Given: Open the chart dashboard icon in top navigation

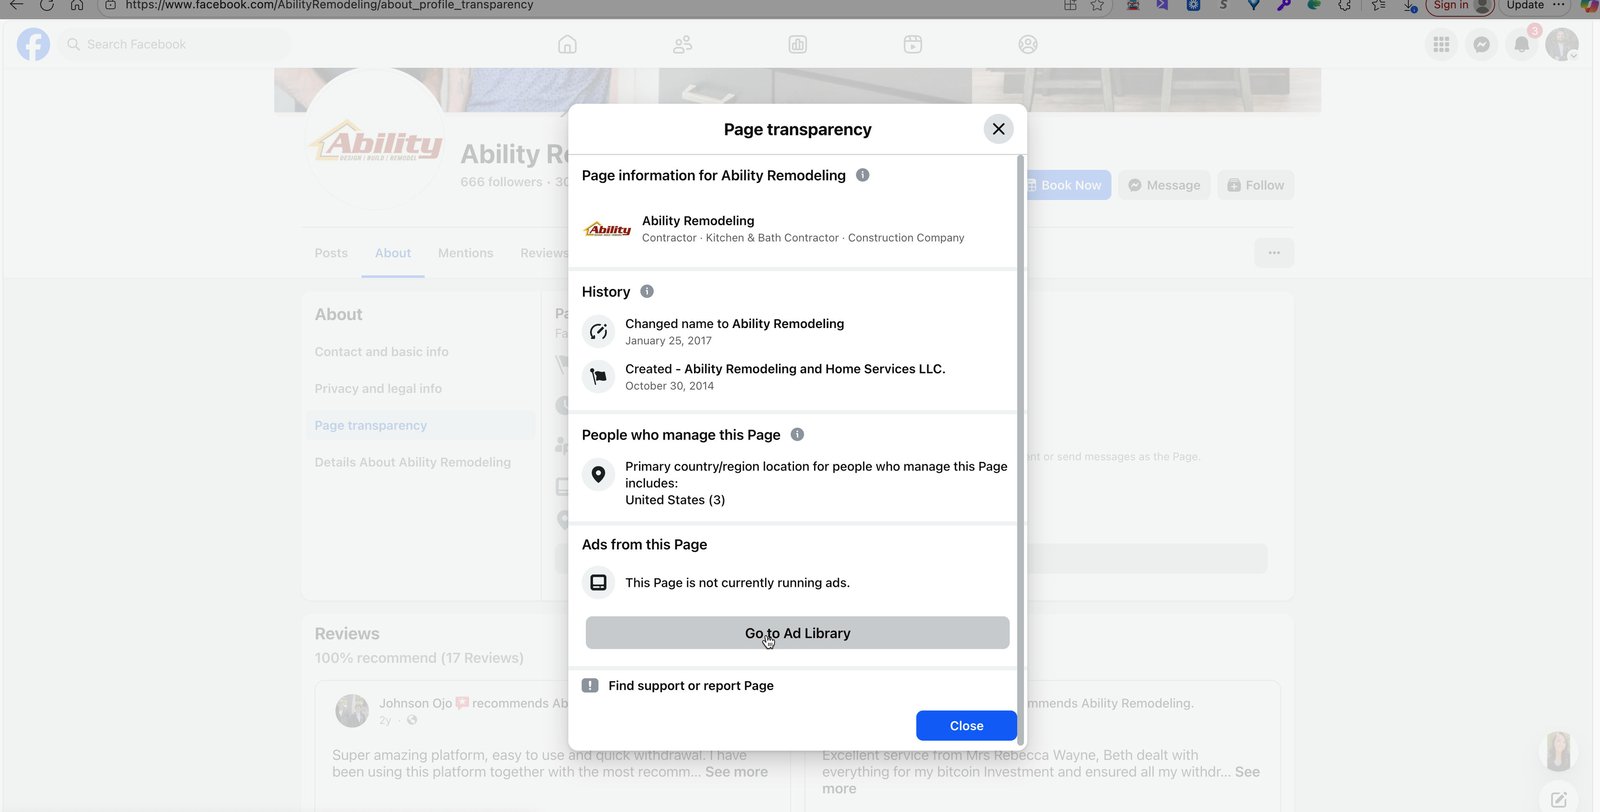Looking at the screenshot, I should pyautogui.click(x=798, y=44).
